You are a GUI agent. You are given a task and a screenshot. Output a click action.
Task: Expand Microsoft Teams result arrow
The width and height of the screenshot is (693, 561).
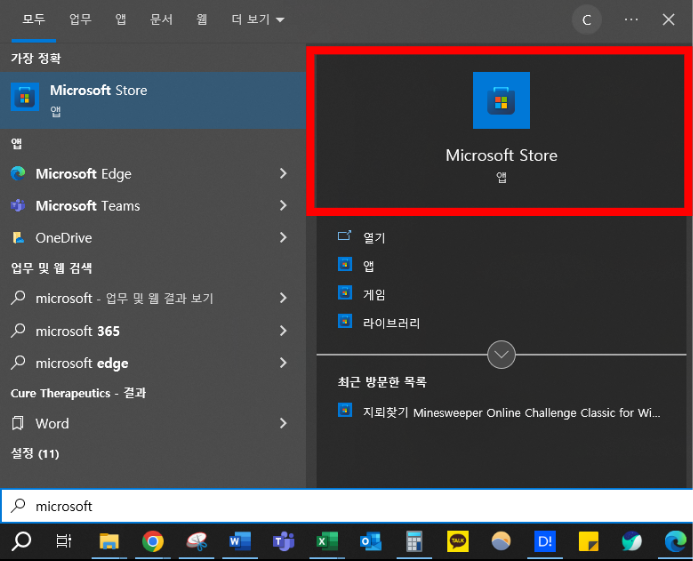click(x=283, y=206)
